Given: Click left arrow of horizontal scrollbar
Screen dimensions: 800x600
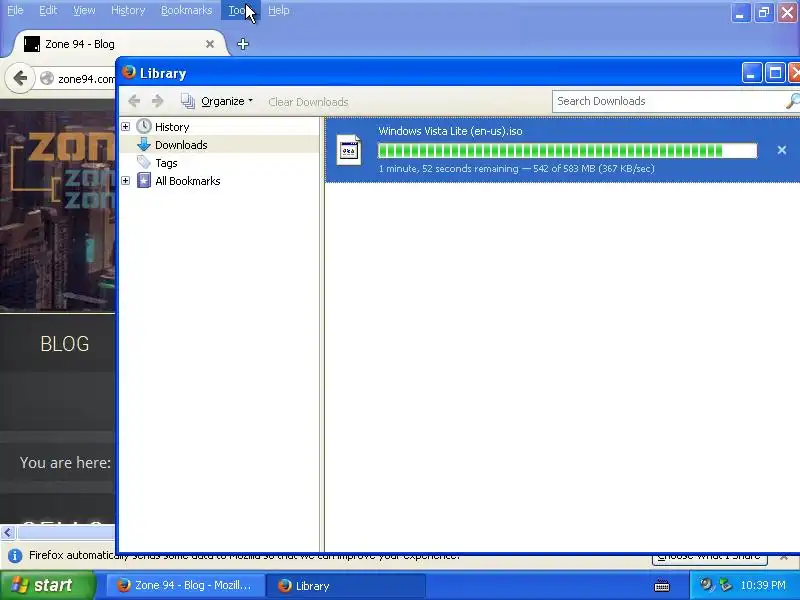Looking at the screenshot, I should coord(8,533).
